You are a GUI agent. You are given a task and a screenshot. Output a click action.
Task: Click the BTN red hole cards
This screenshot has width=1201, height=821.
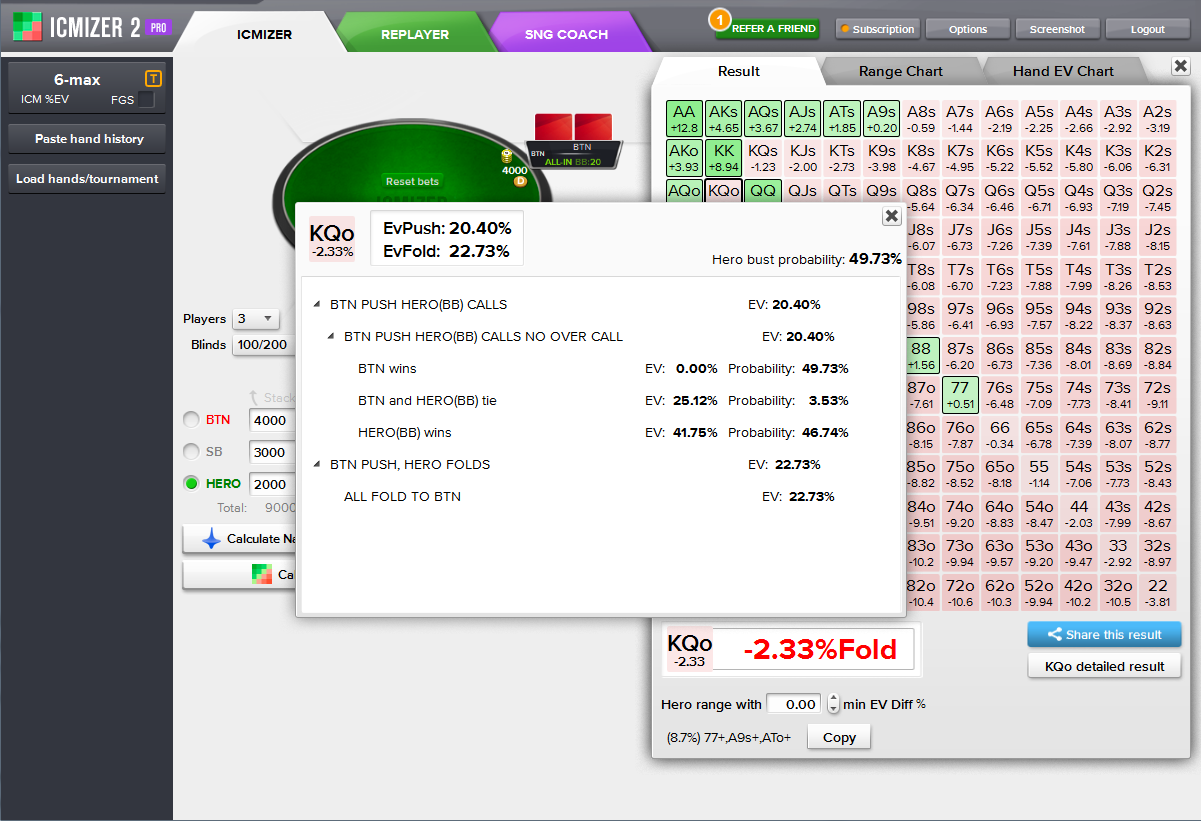click(x=573, y=127)
